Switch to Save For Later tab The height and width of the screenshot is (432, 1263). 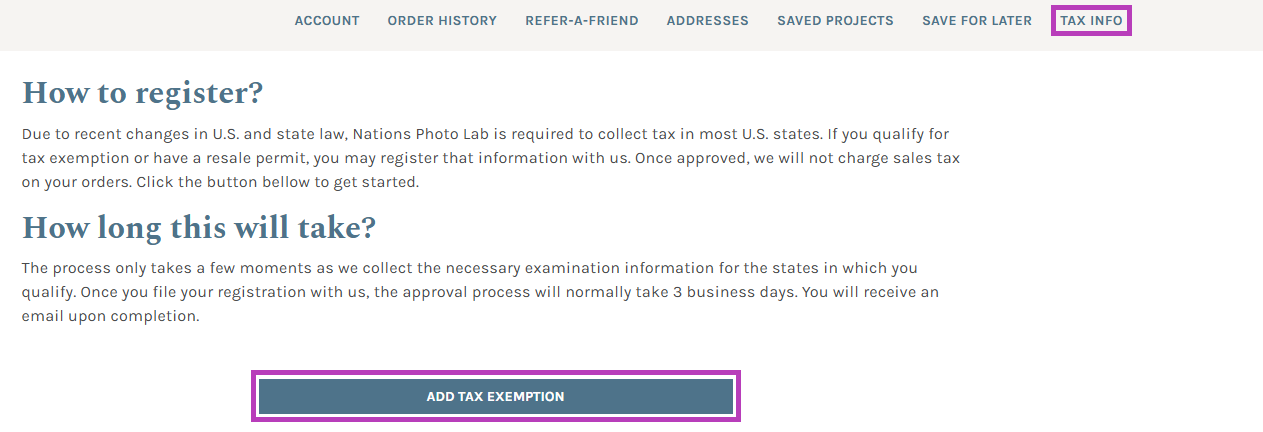976,21
